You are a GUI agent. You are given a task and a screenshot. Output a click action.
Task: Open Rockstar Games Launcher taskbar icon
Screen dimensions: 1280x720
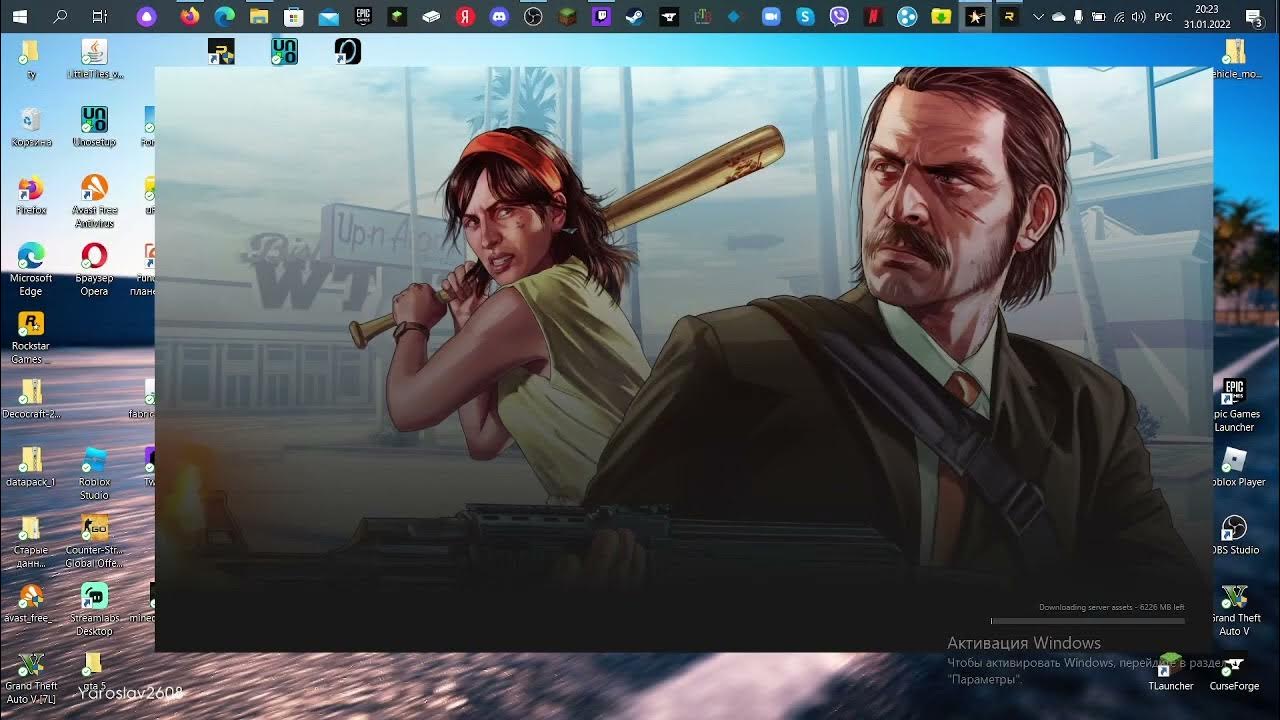coord(1009,16)
